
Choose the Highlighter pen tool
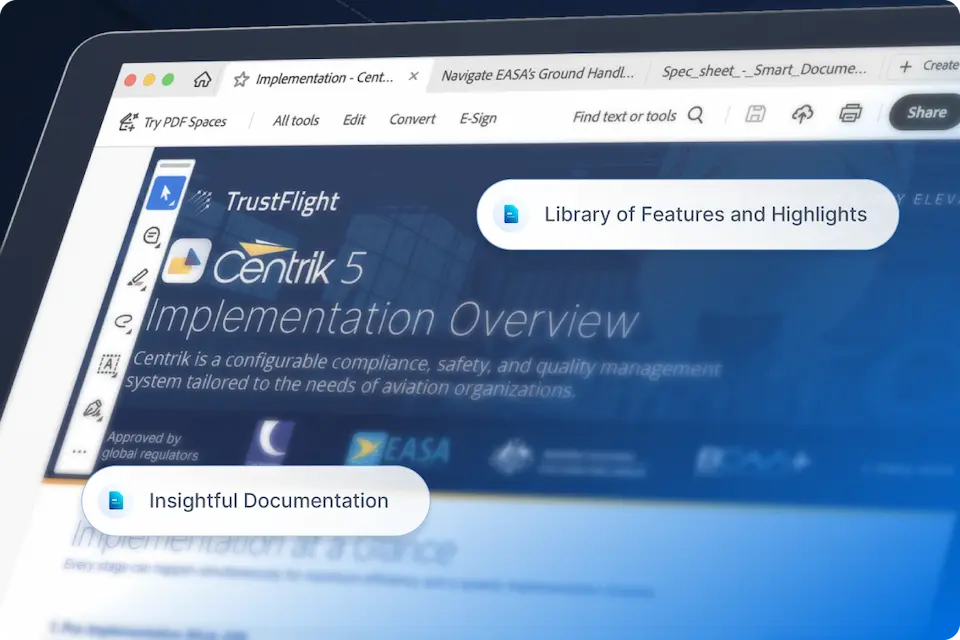(139, 278)
